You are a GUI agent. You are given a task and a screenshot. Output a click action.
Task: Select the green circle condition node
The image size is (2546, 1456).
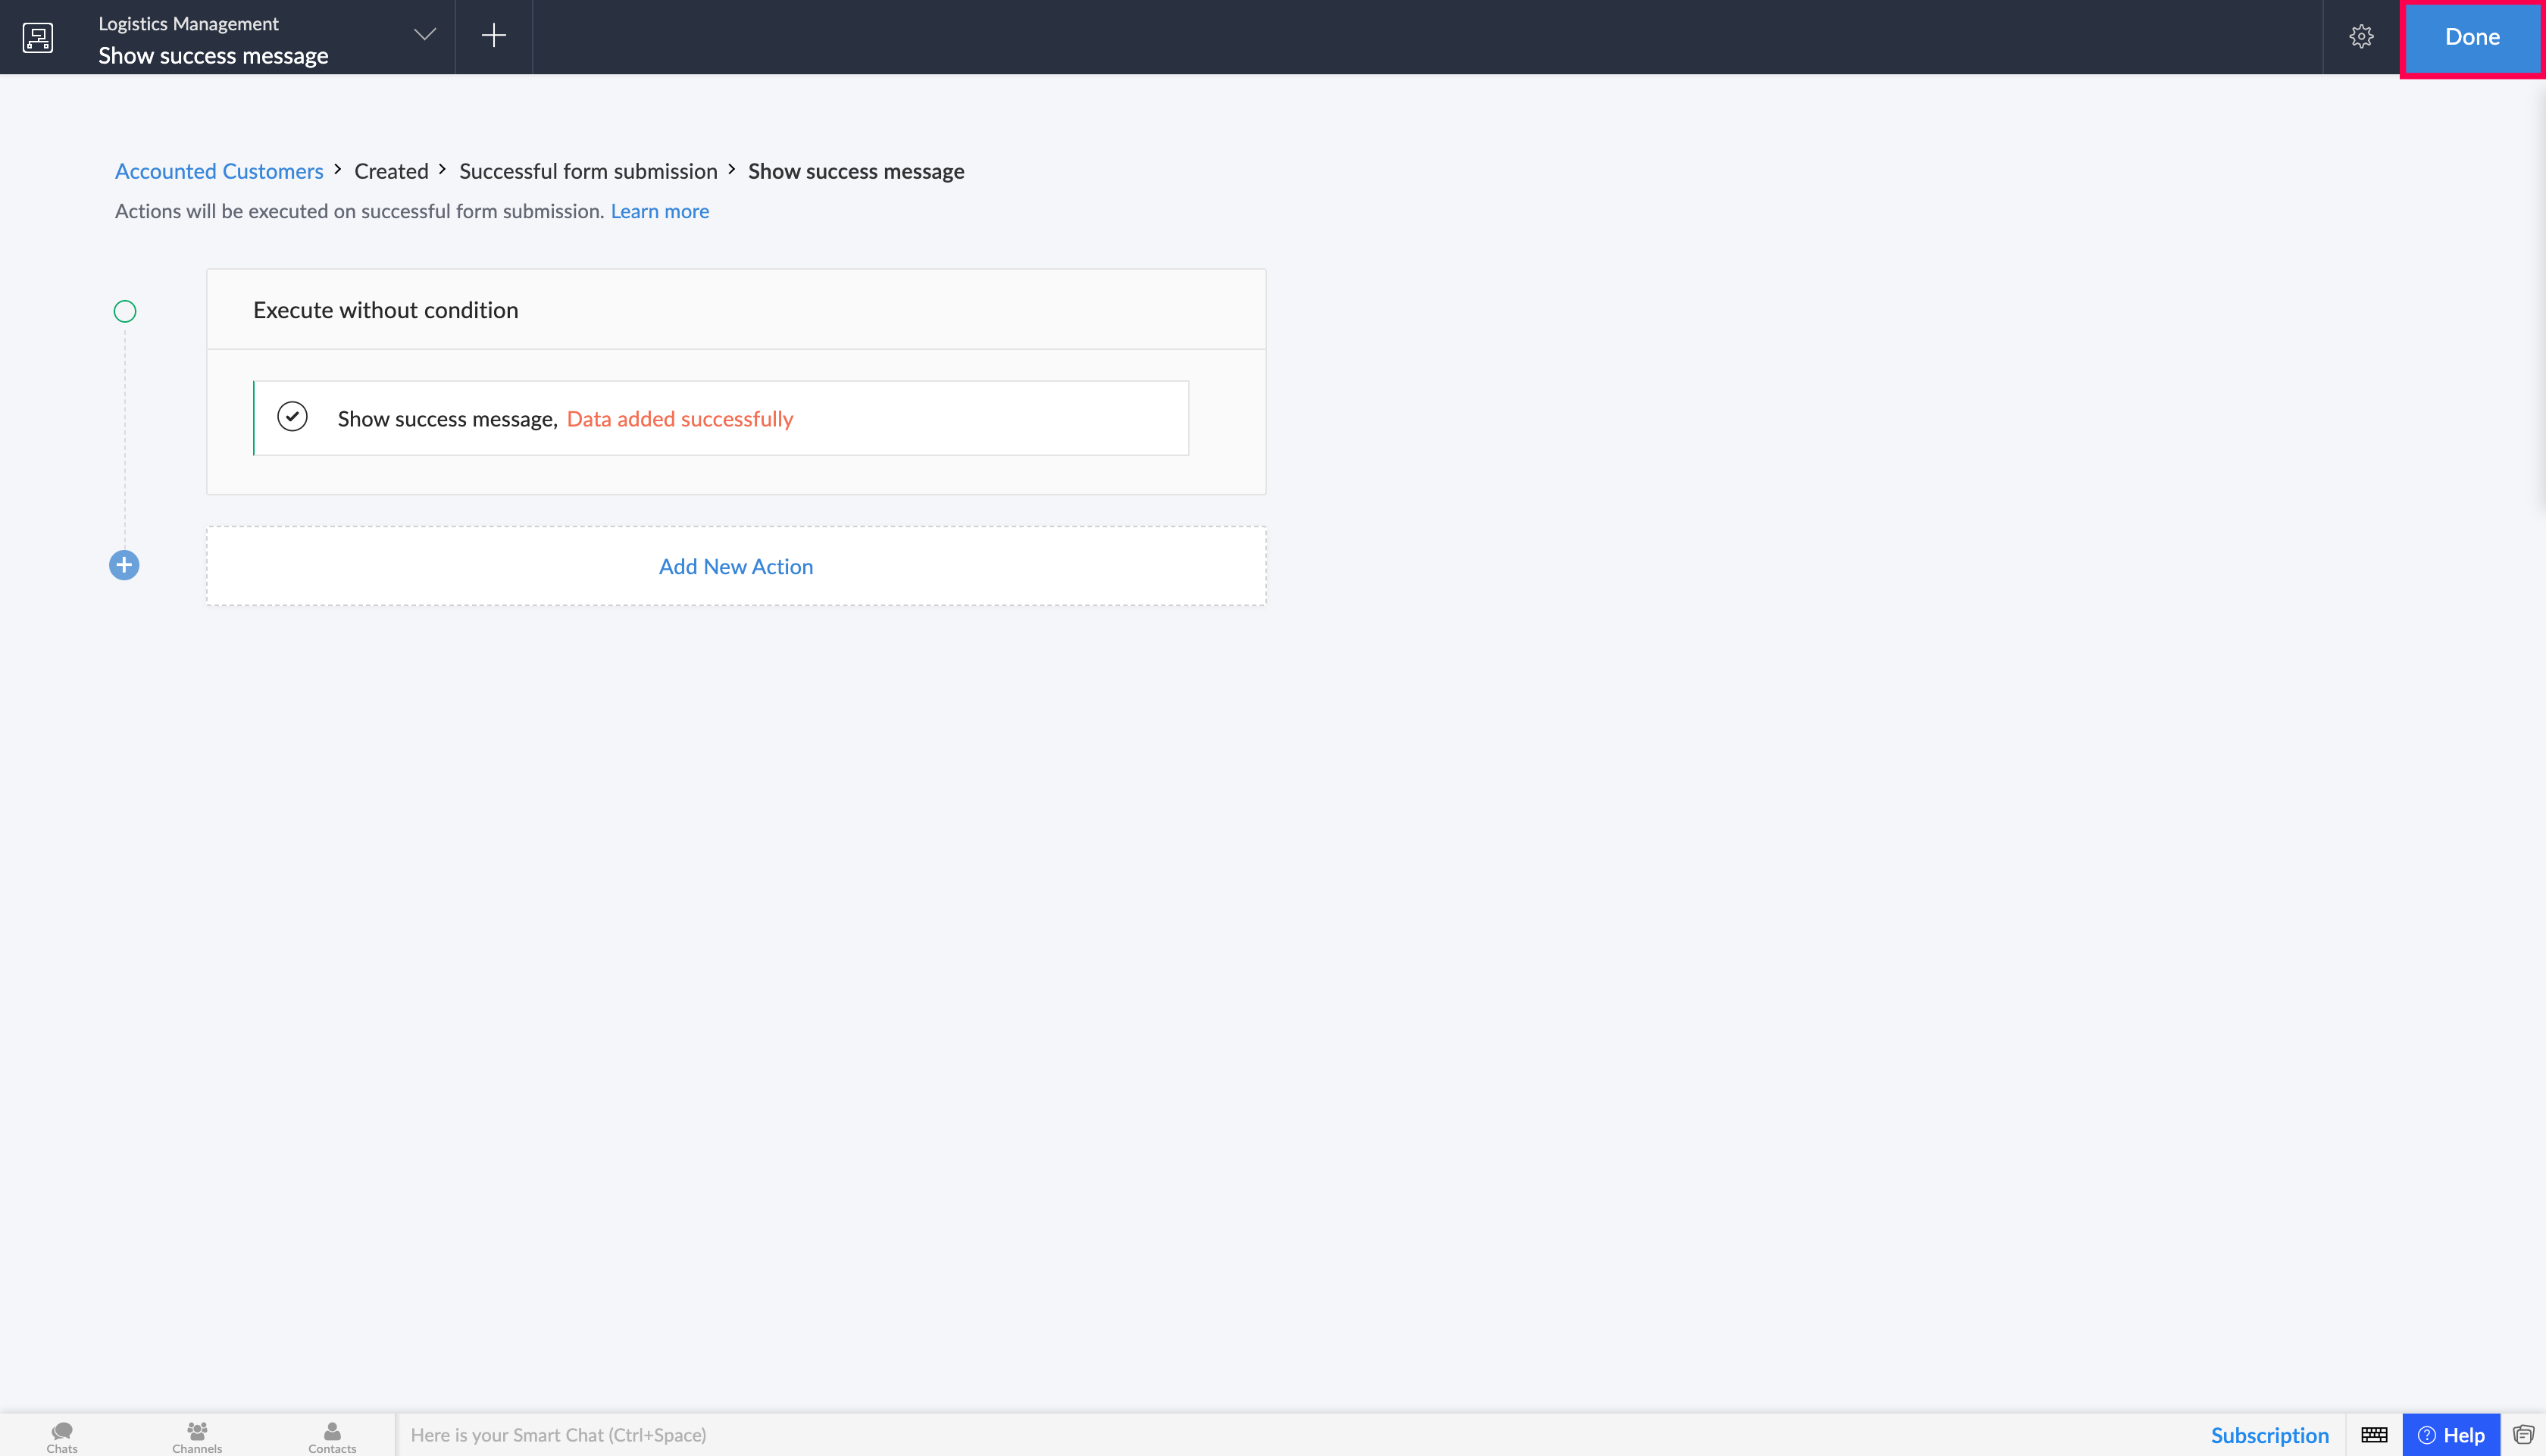pos(125,311)
